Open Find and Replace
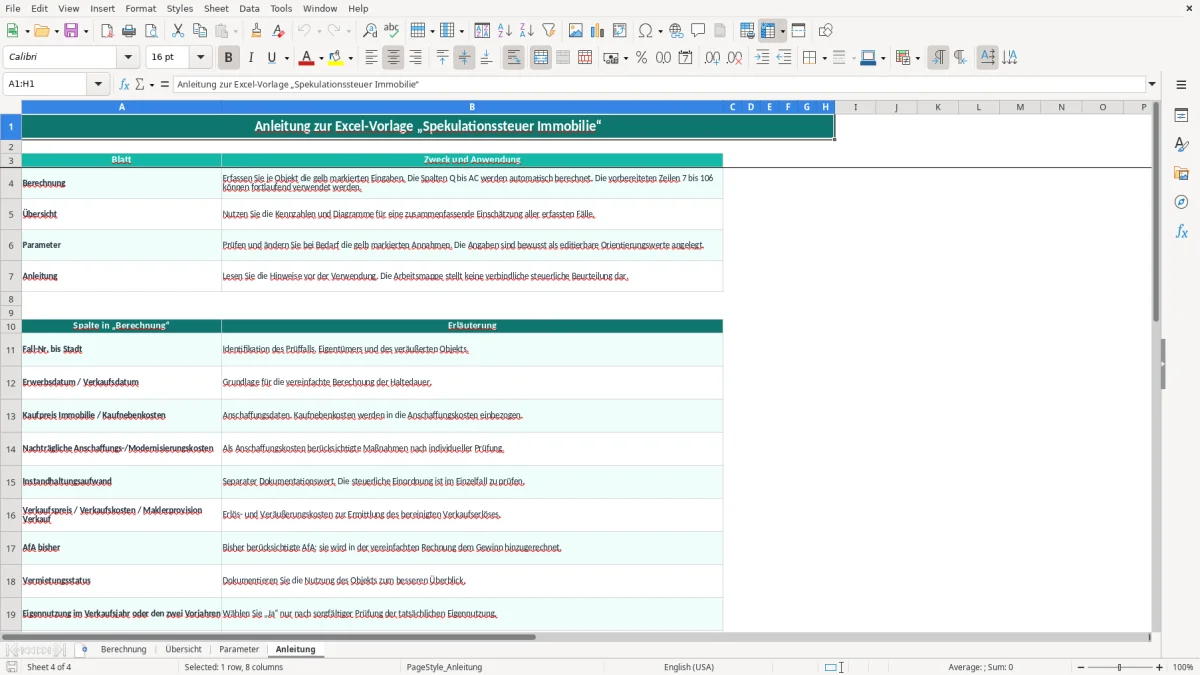The image size is (1200, 675). [x=370, y=31]
